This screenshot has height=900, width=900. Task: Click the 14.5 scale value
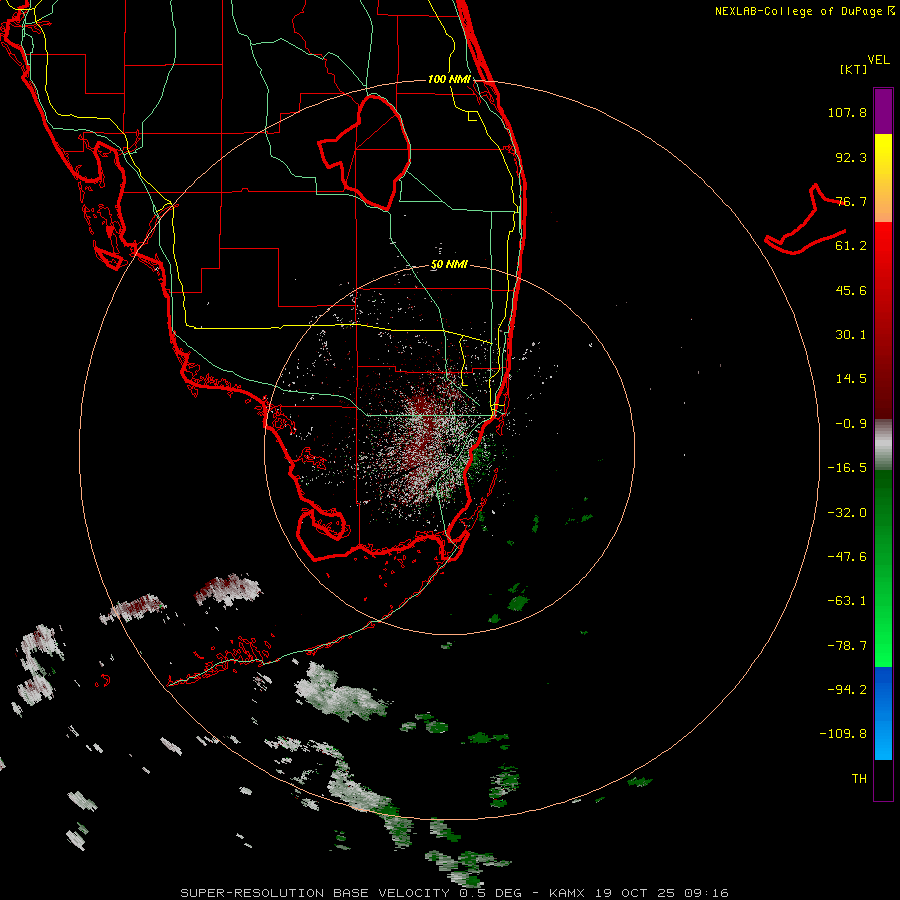851,379
